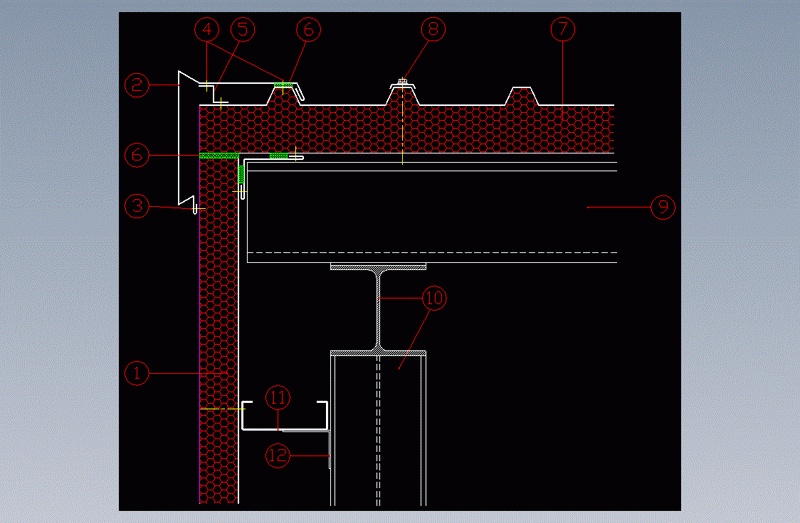Select callout 11 inside the C-channel
The image size is (800, 523).
277,397
